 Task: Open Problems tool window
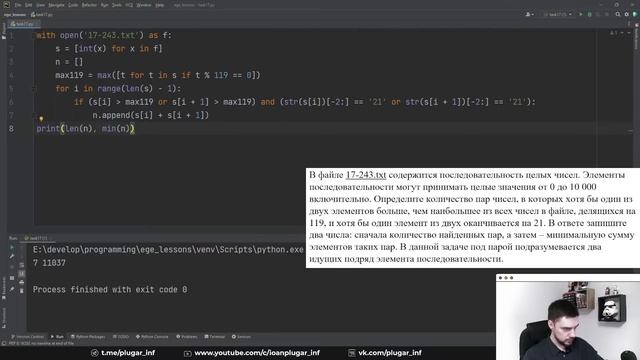click(x=187, y=337)
